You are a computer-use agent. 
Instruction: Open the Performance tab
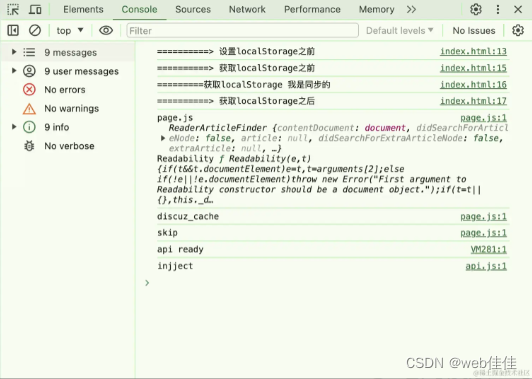(x=312, y=9)
